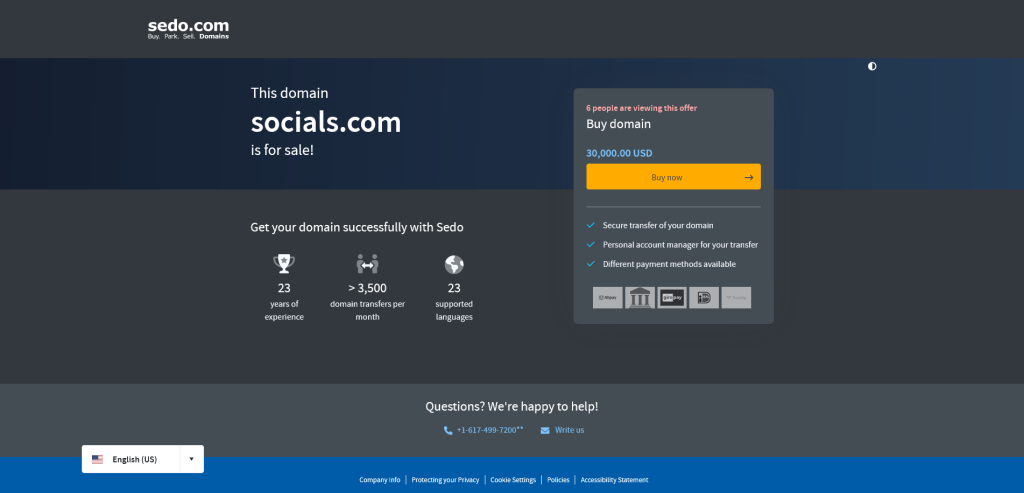The image size is (1024, 493).
Task: Click 'Different payment methods available' text
Action: (x=669, y=264)
